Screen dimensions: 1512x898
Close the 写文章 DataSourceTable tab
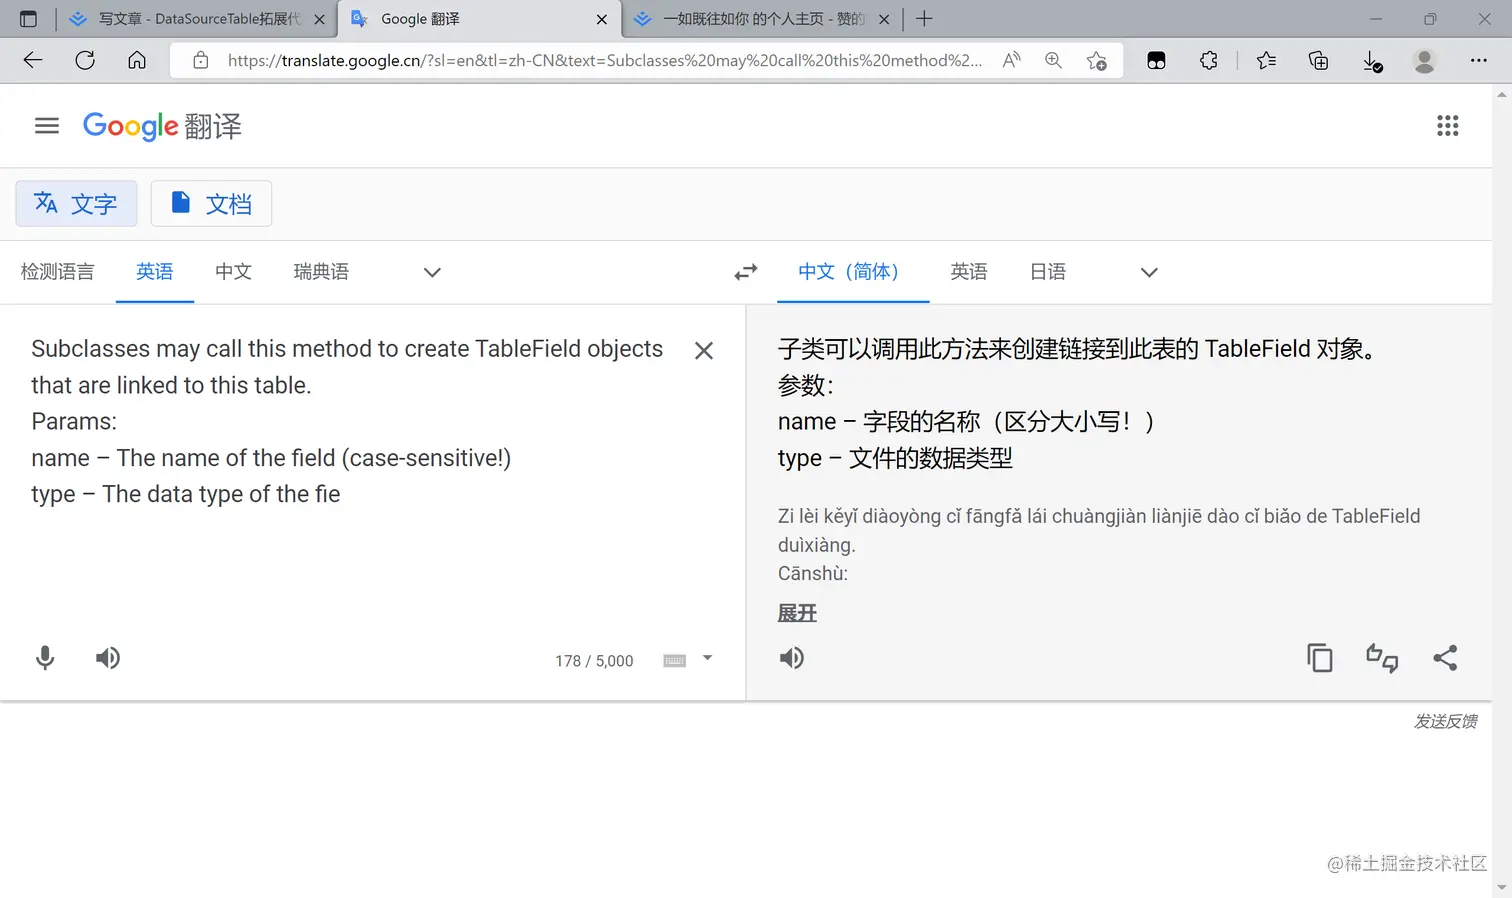(x=320, y=19)
